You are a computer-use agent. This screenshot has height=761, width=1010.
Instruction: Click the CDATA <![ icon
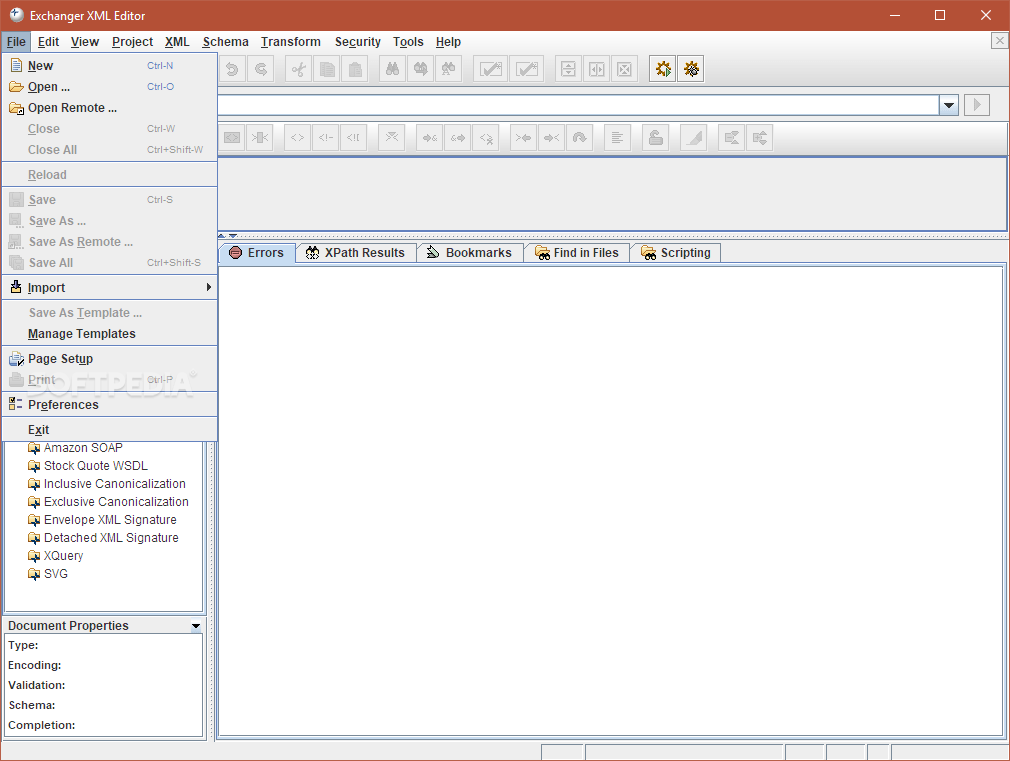tap(354, 137)
